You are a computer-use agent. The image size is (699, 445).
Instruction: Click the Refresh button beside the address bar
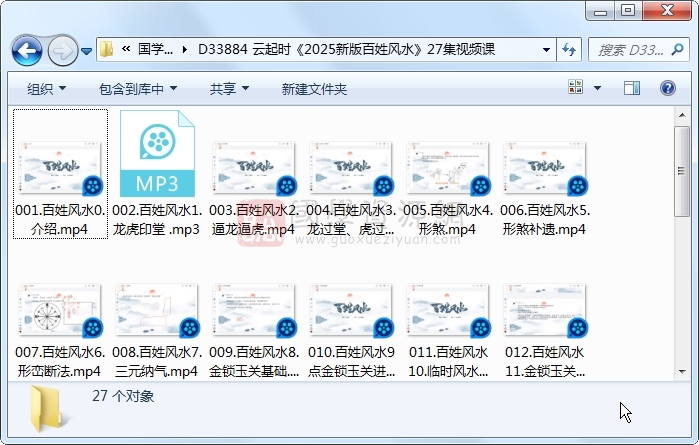pyautogui.click(x=569, y=49)
